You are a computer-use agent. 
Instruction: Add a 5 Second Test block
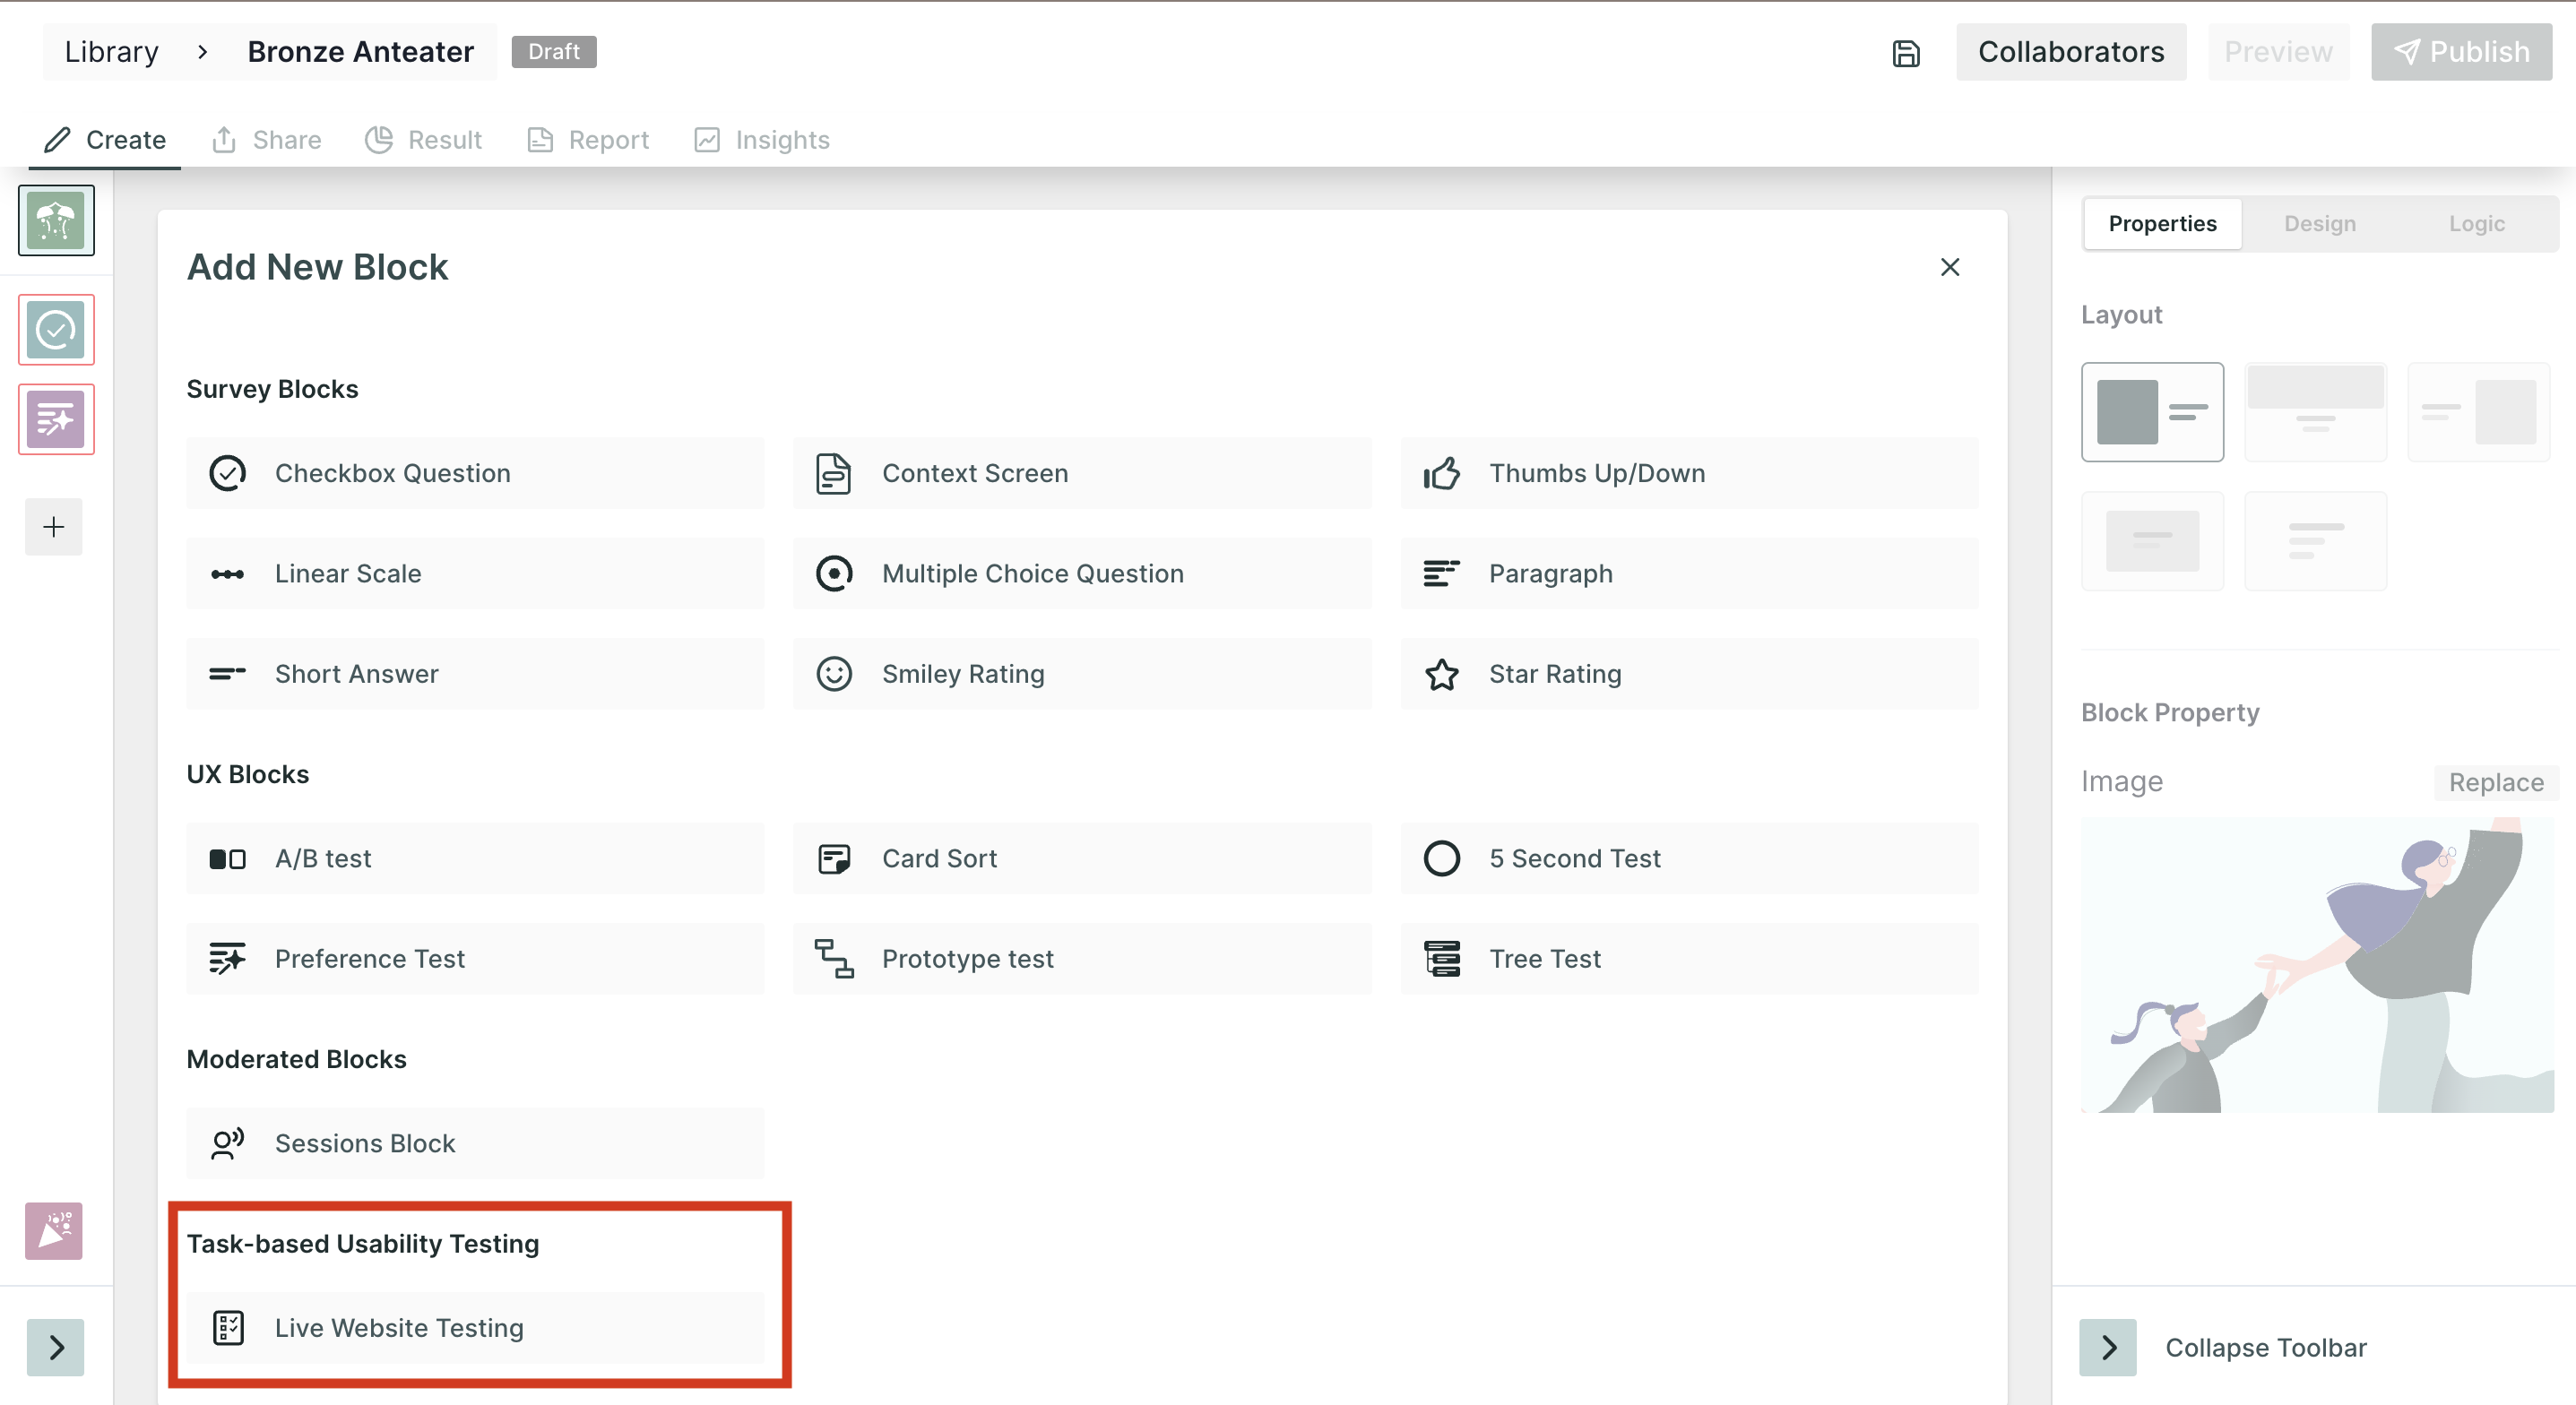coord(1689,859)
